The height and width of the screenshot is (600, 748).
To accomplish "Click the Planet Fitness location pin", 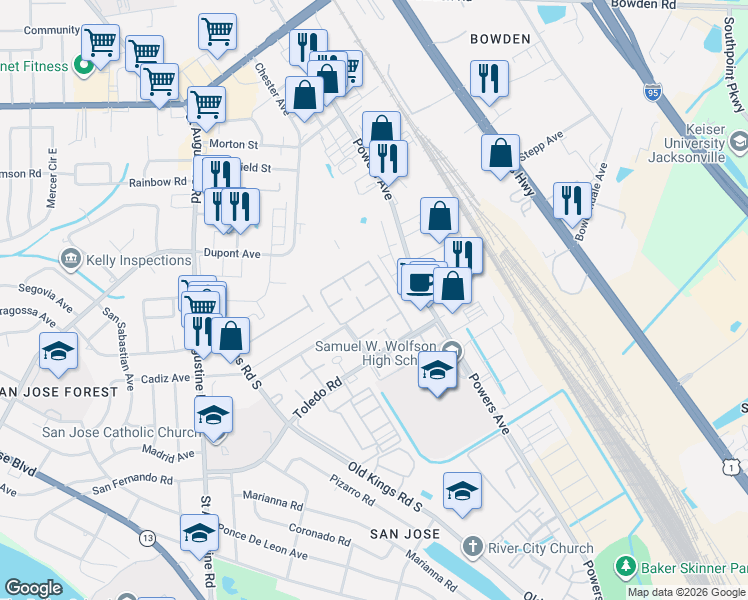I will (x=83, y=66).
